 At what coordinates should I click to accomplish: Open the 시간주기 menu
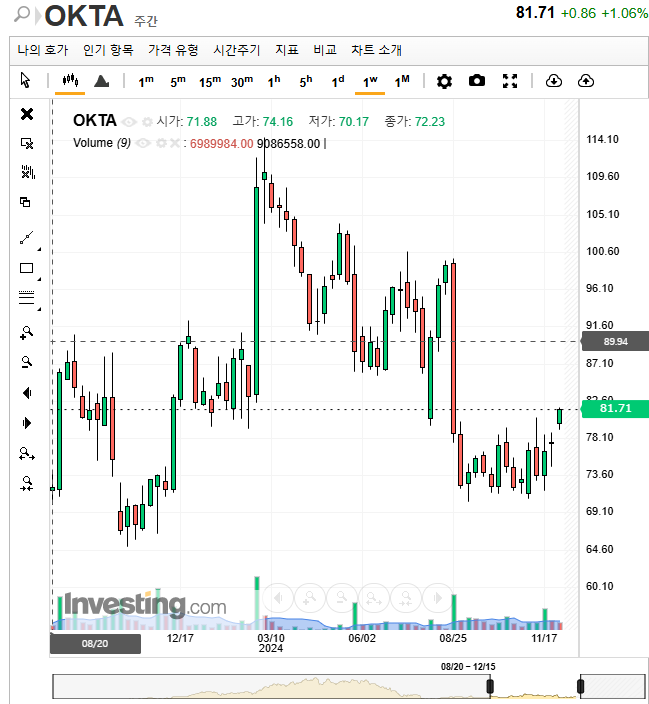237,49
